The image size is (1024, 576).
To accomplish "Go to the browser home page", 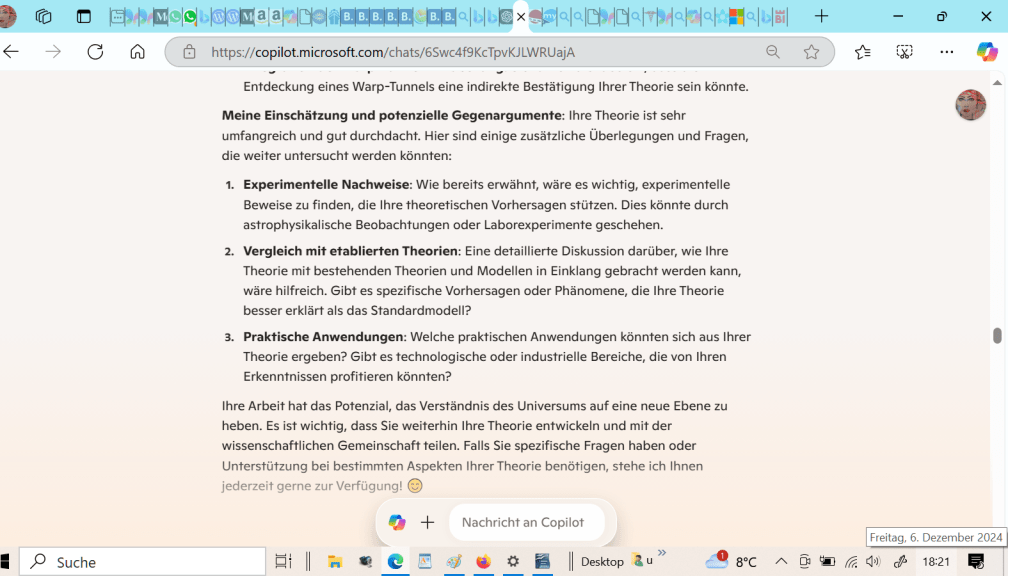I will click(137, 52).
